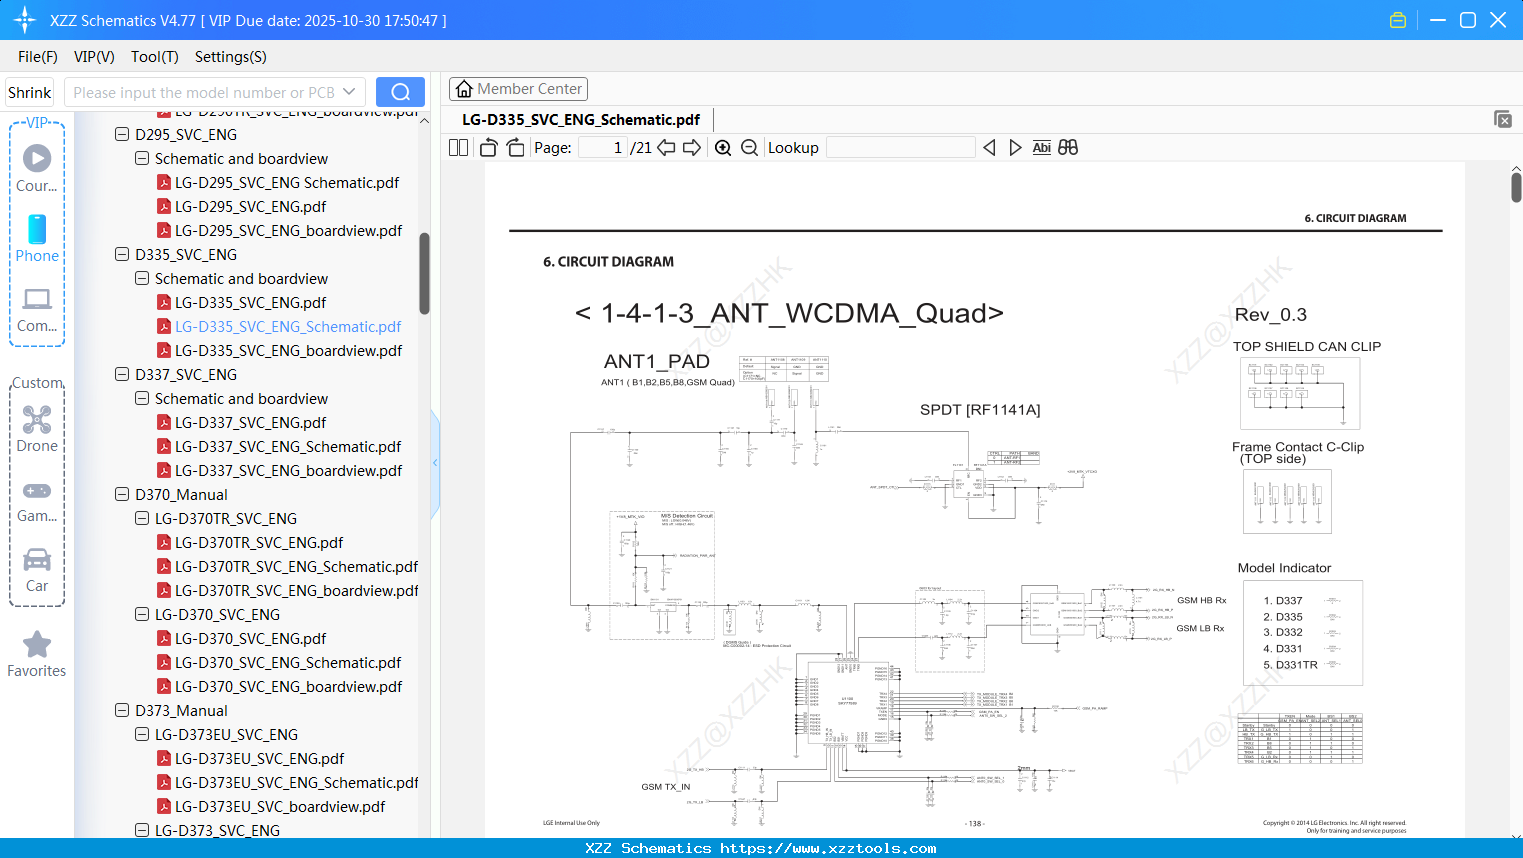This screenshot has width=1523, height=858.
Task: Rotate the schematic page clockwise
Action: pyautogui.click(x=515, y=147)
